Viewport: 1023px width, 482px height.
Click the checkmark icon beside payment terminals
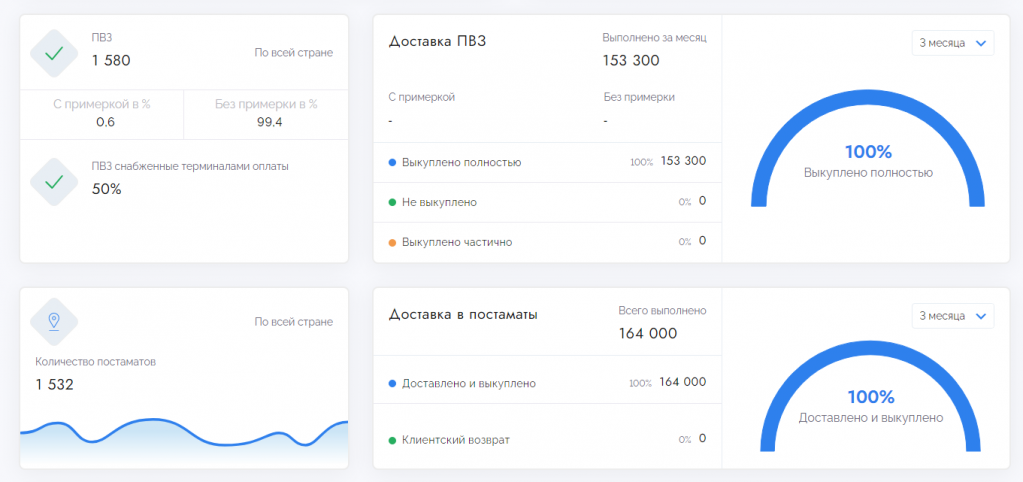[x=54, y=181]
